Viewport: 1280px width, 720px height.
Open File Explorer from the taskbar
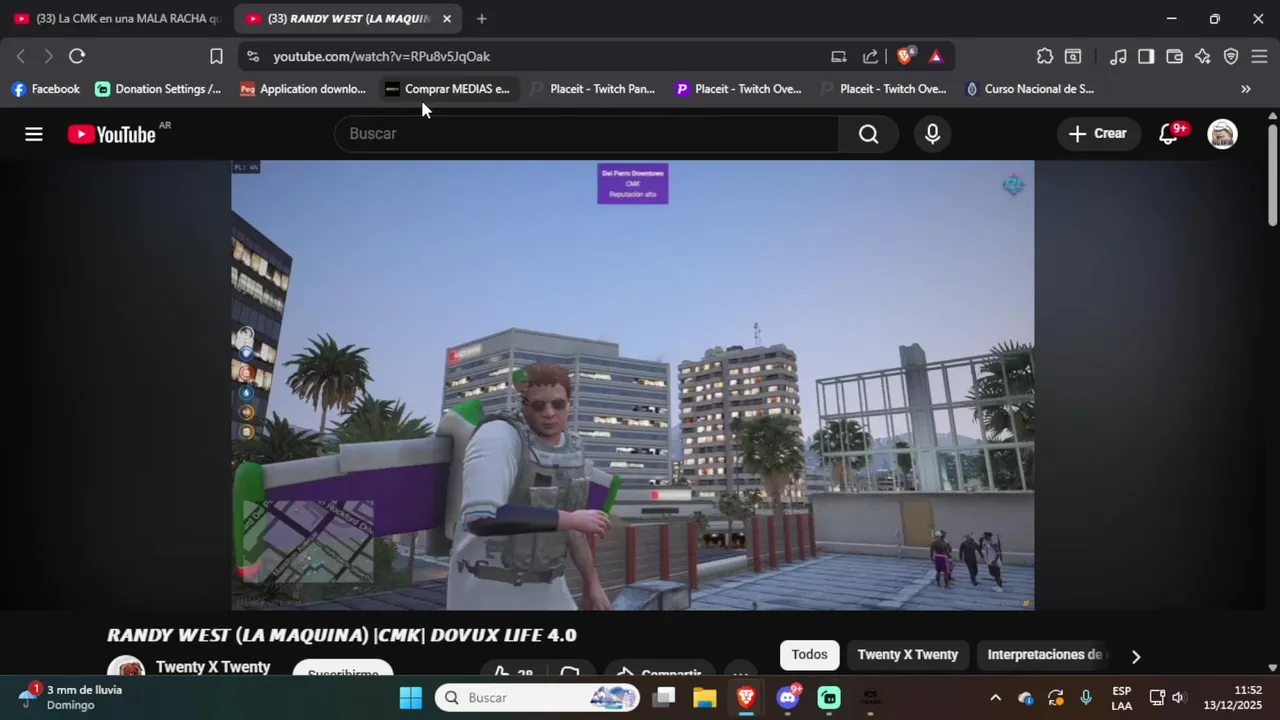coord(705,698)
